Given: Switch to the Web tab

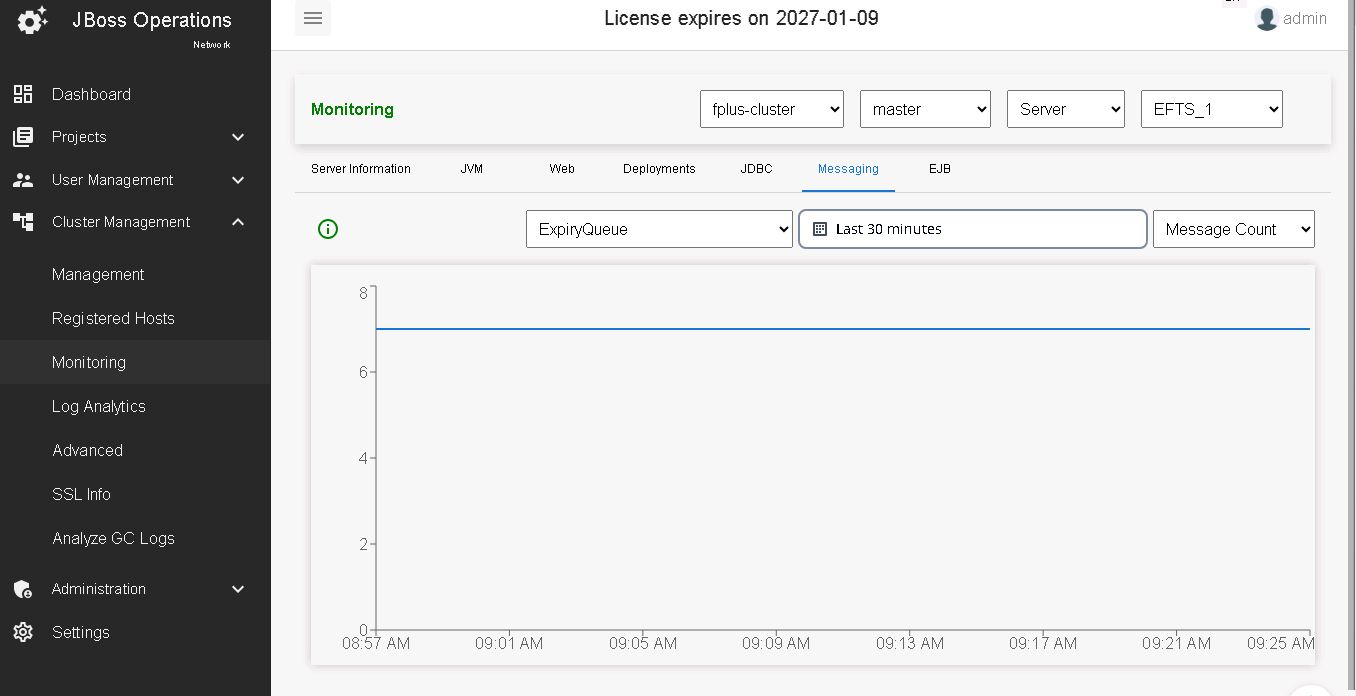Looking at the screenshot, I should 562,169.
